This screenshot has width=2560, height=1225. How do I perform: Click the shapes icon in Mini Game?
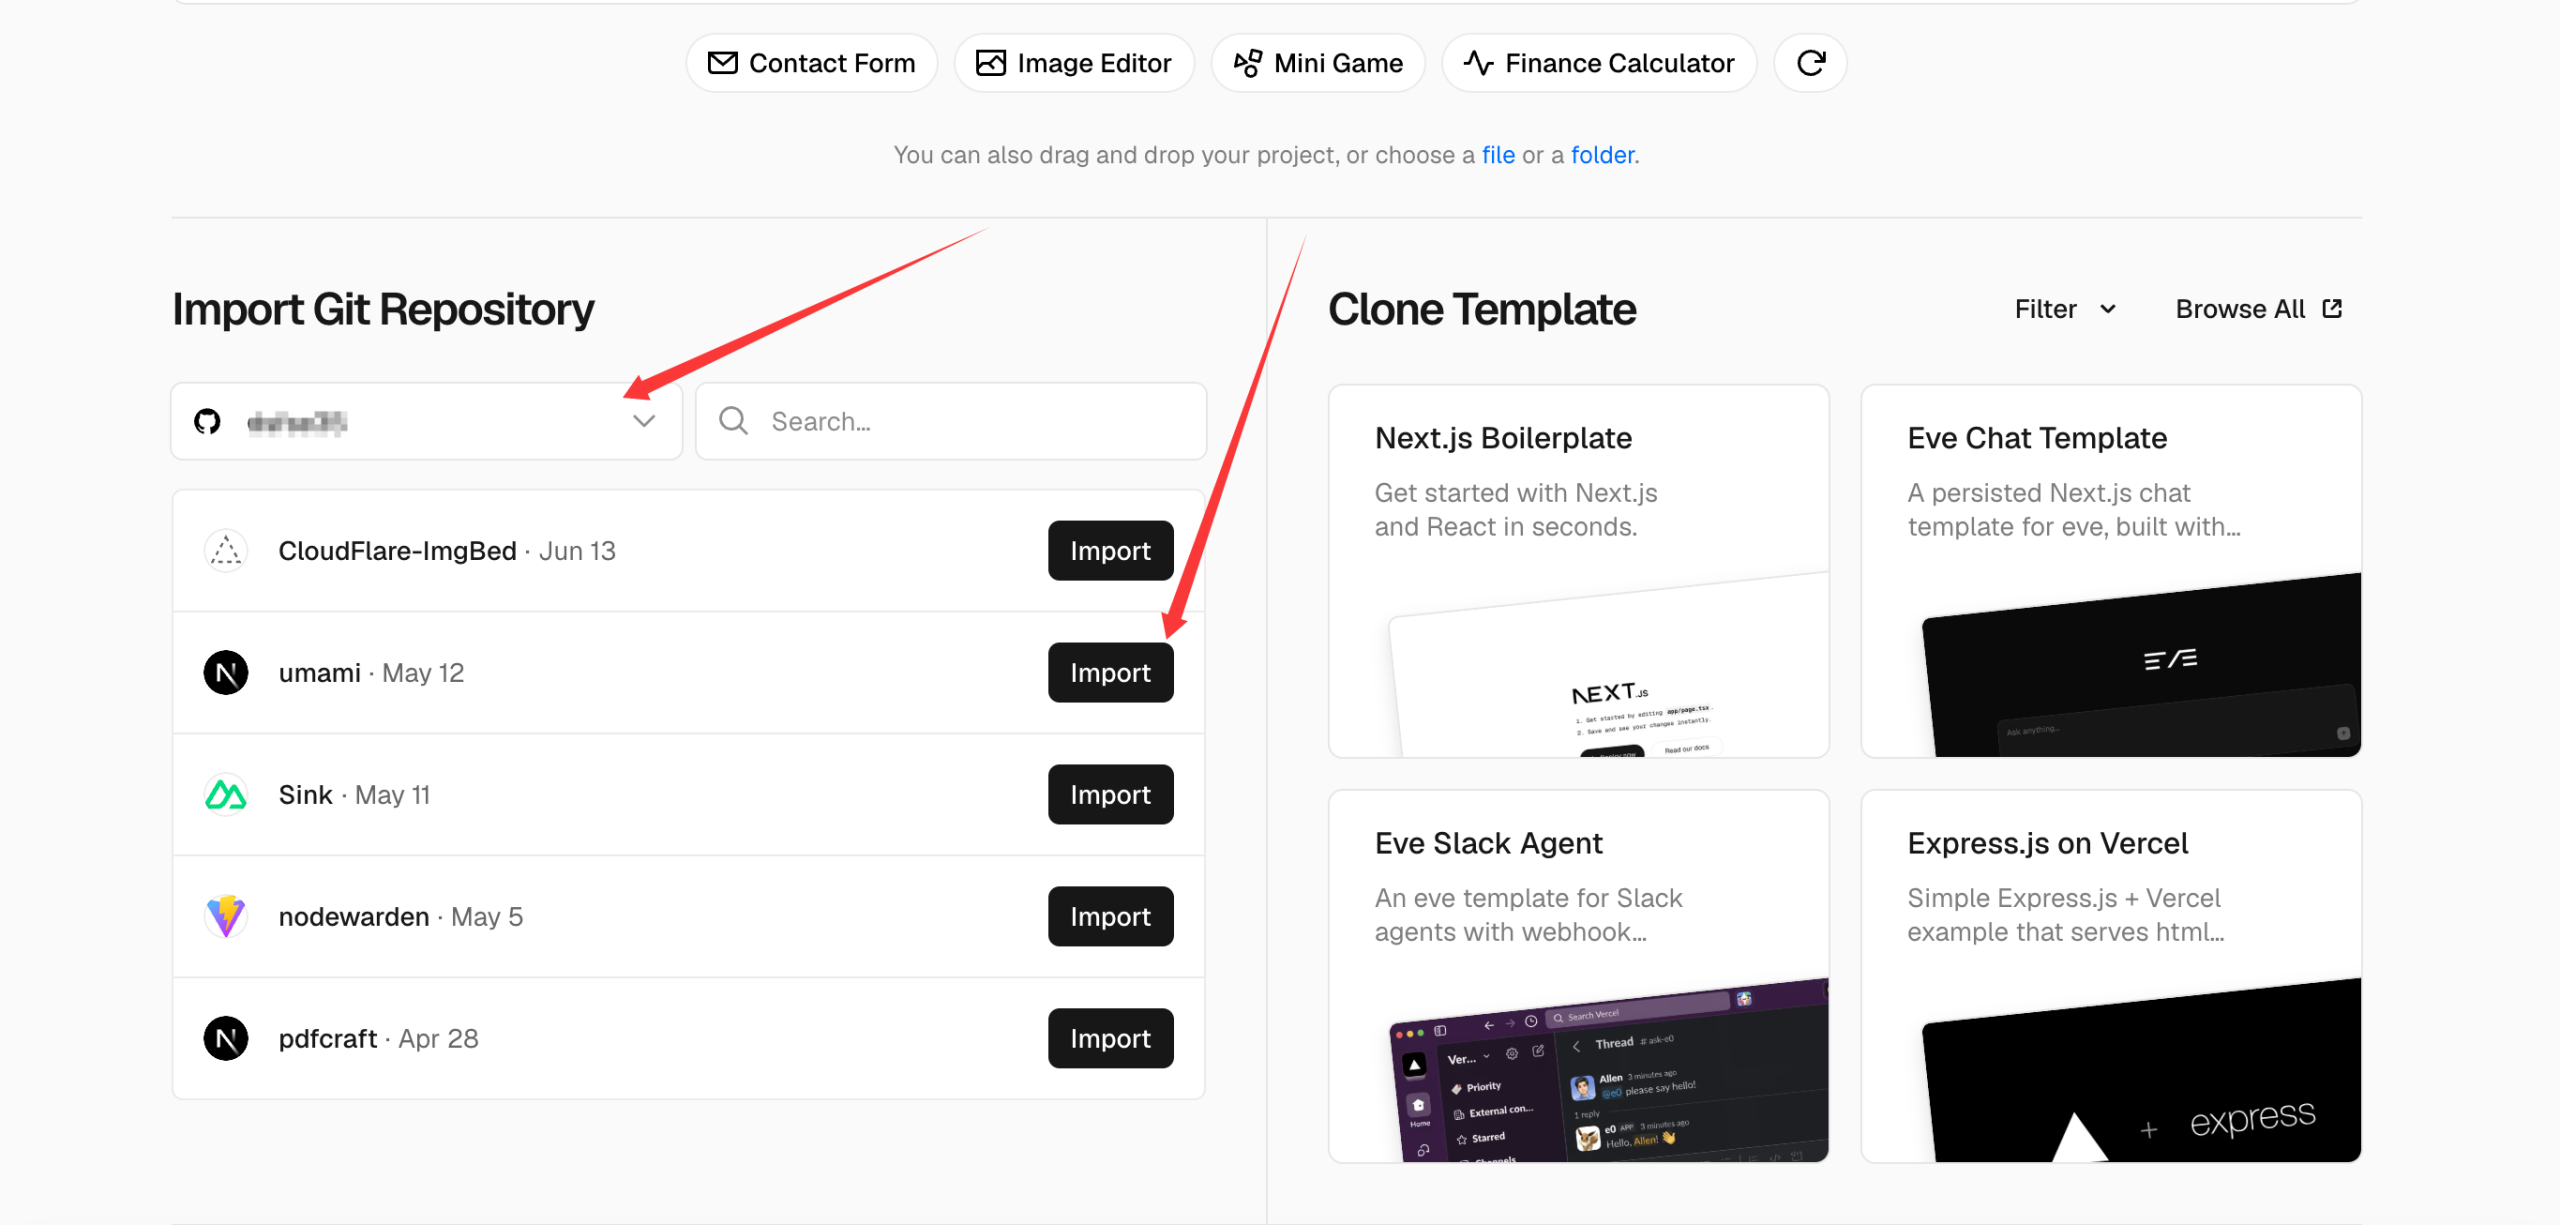1247,63
